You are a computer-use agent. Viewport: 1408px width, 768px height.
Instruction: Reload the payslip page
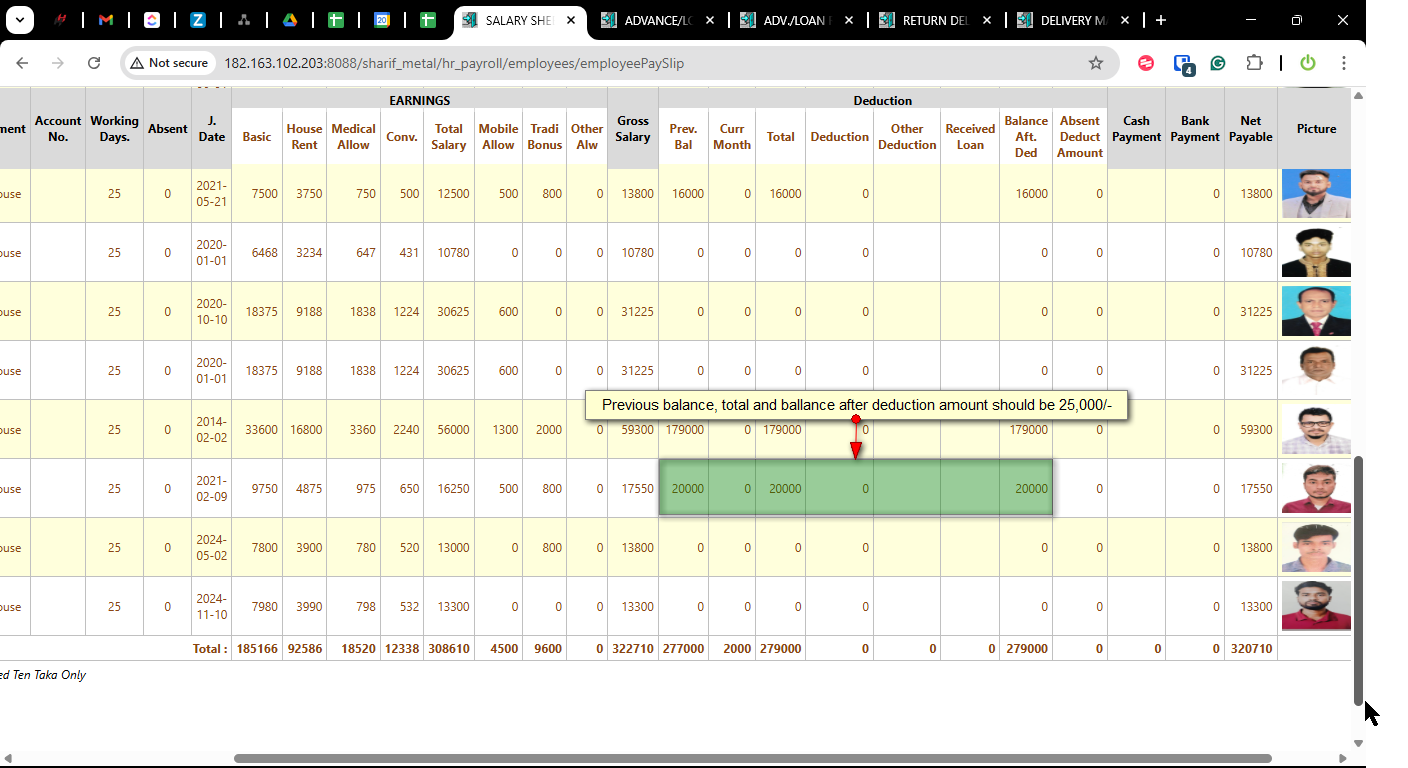(94, 63)
